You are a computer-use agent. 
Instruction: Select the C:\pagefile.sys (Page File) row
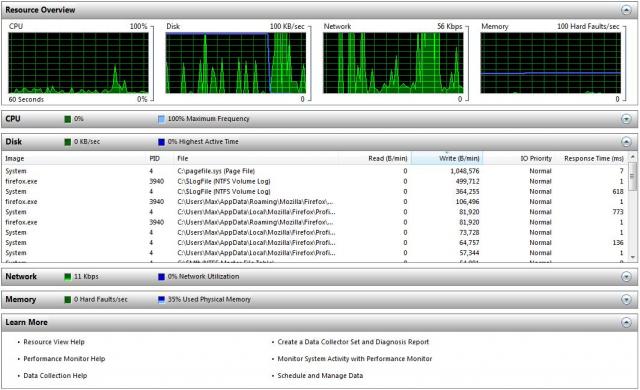[x=315, y=171]
